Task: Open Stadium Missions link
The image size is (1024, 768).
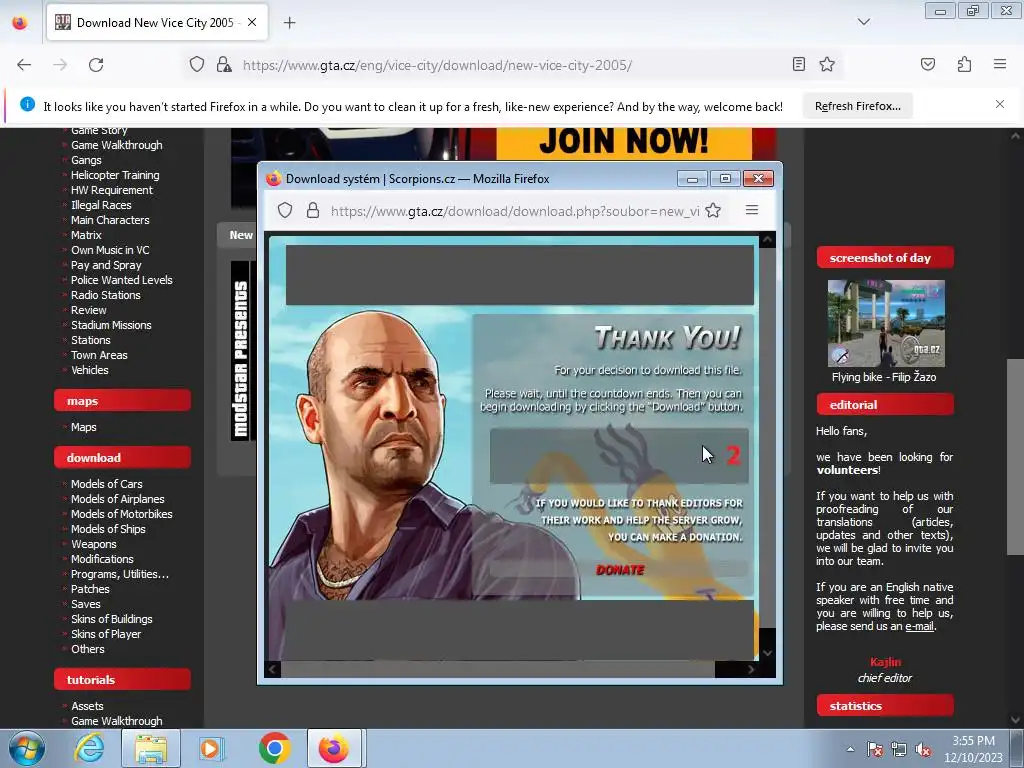Action: tap(111, 325)
